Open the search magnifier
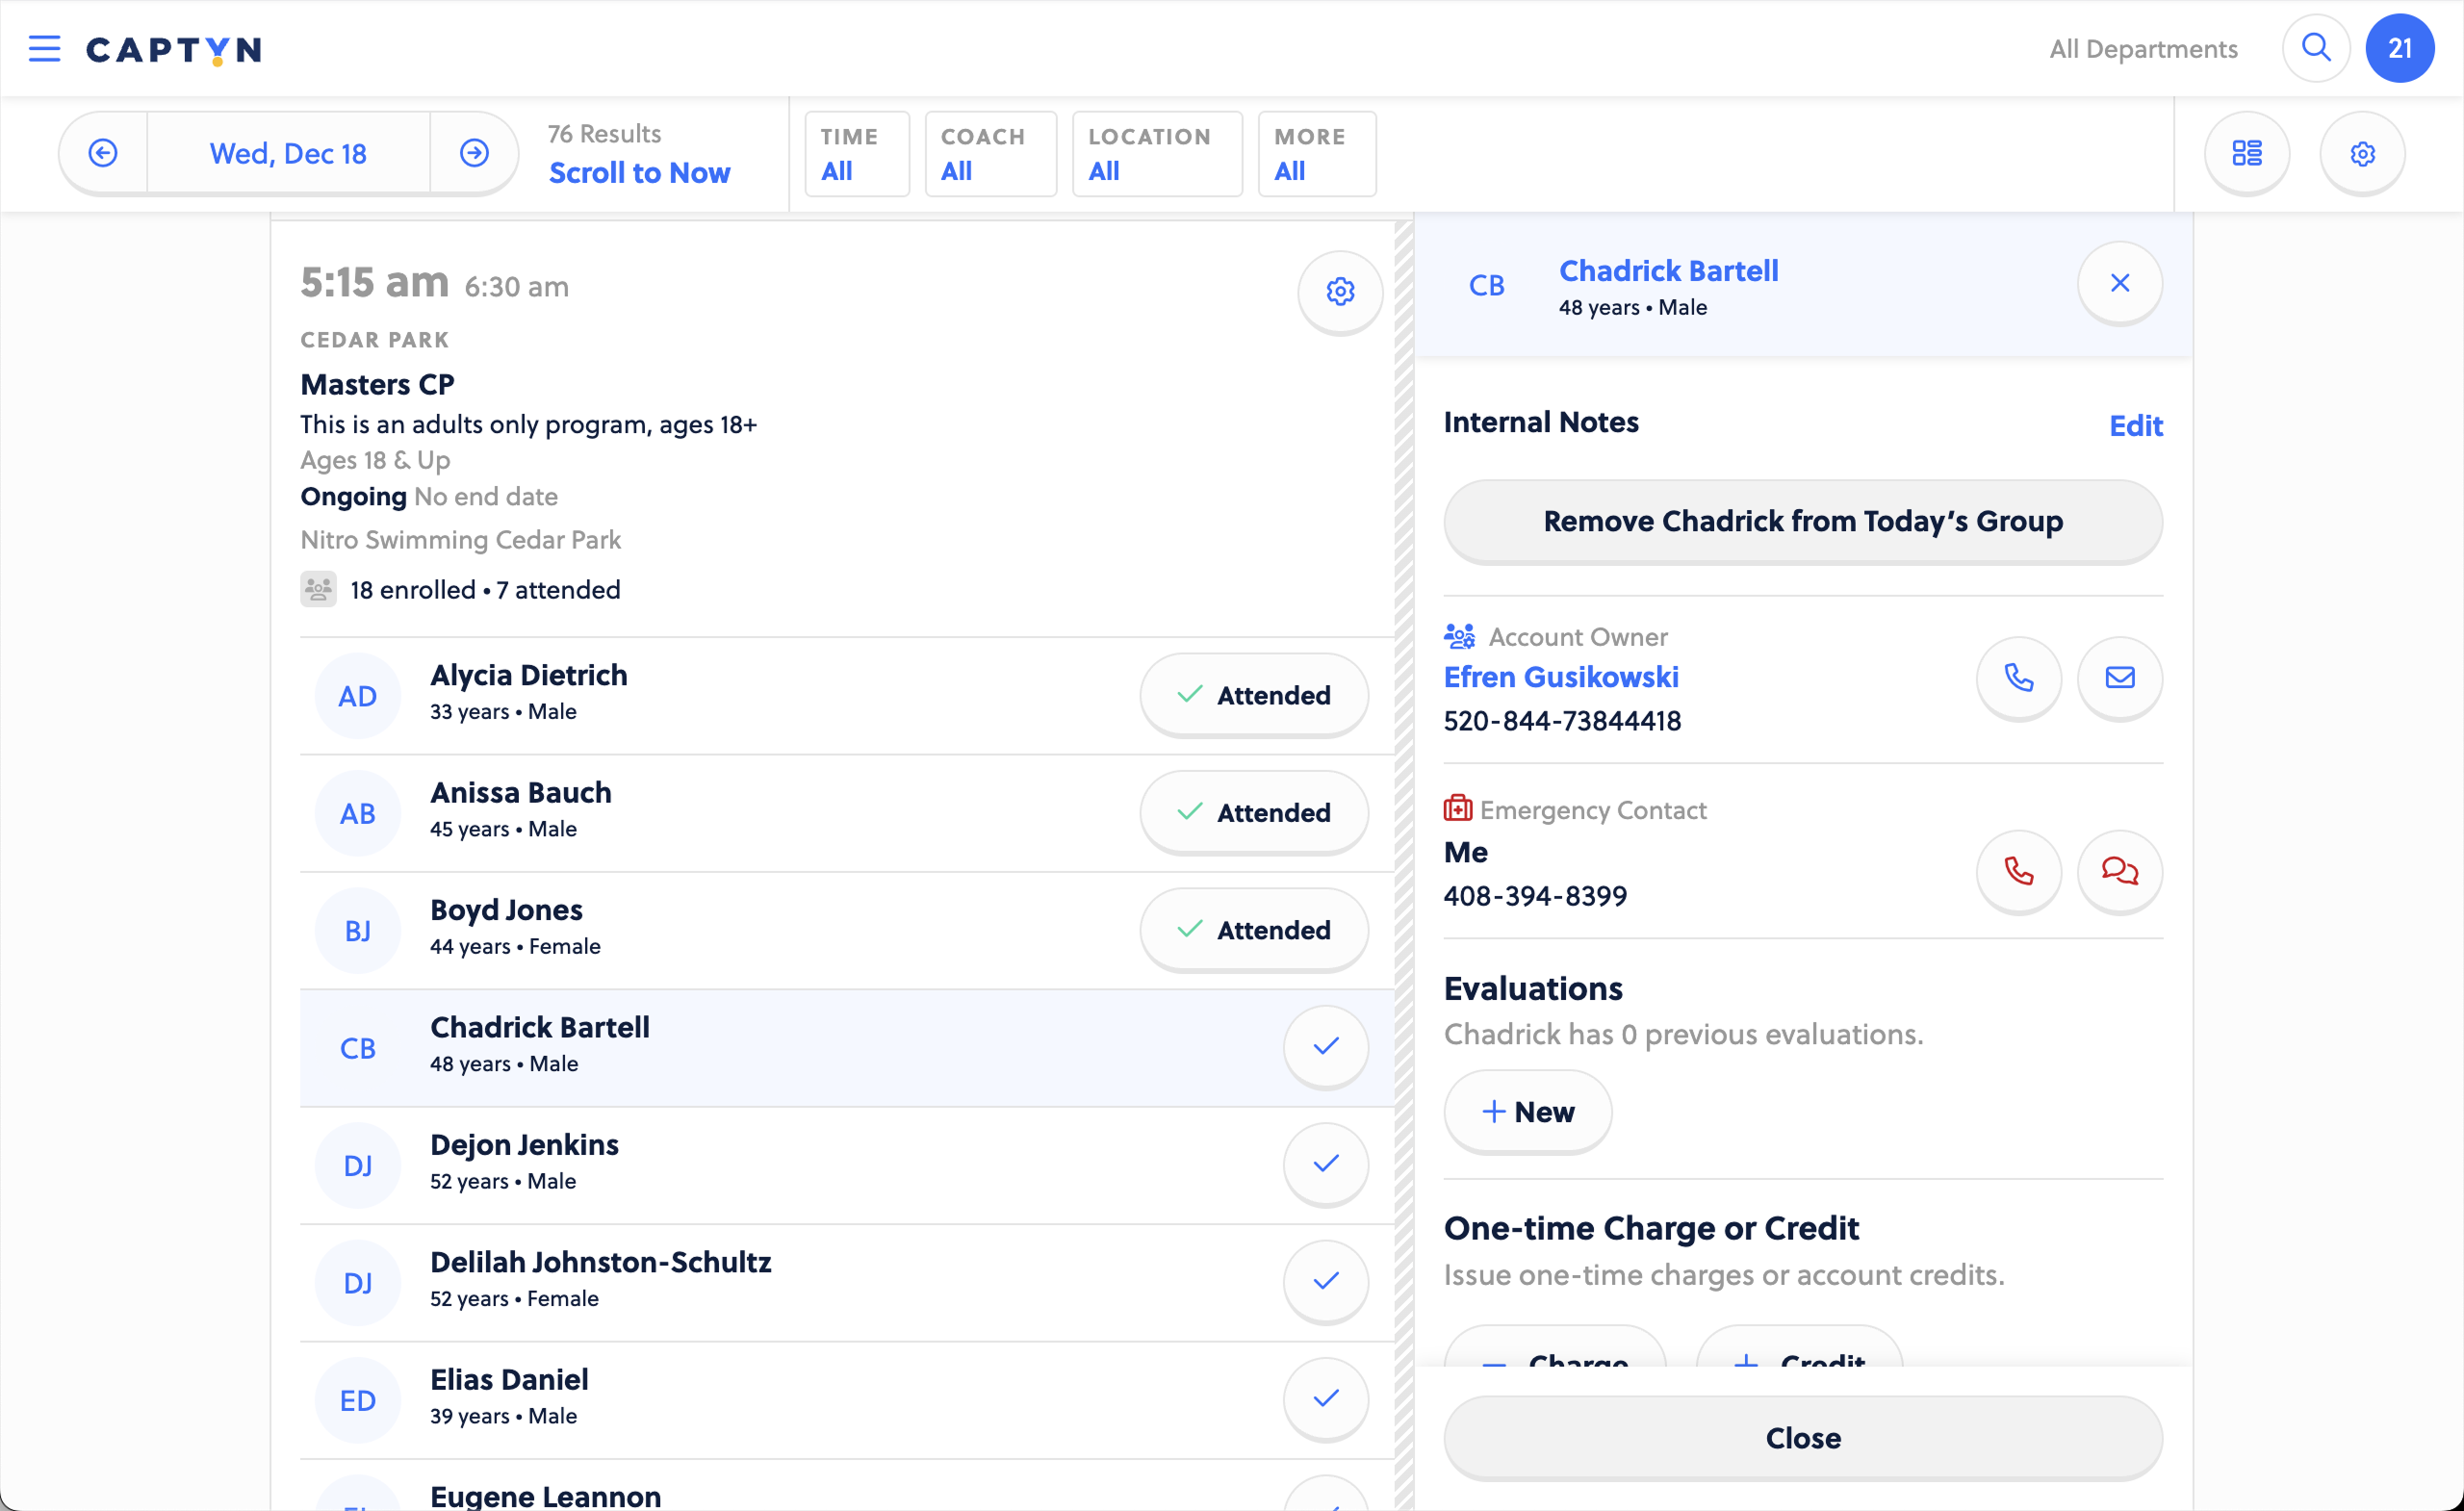The width and height of the screenshot is (2464, 1511). (2315, 48)
